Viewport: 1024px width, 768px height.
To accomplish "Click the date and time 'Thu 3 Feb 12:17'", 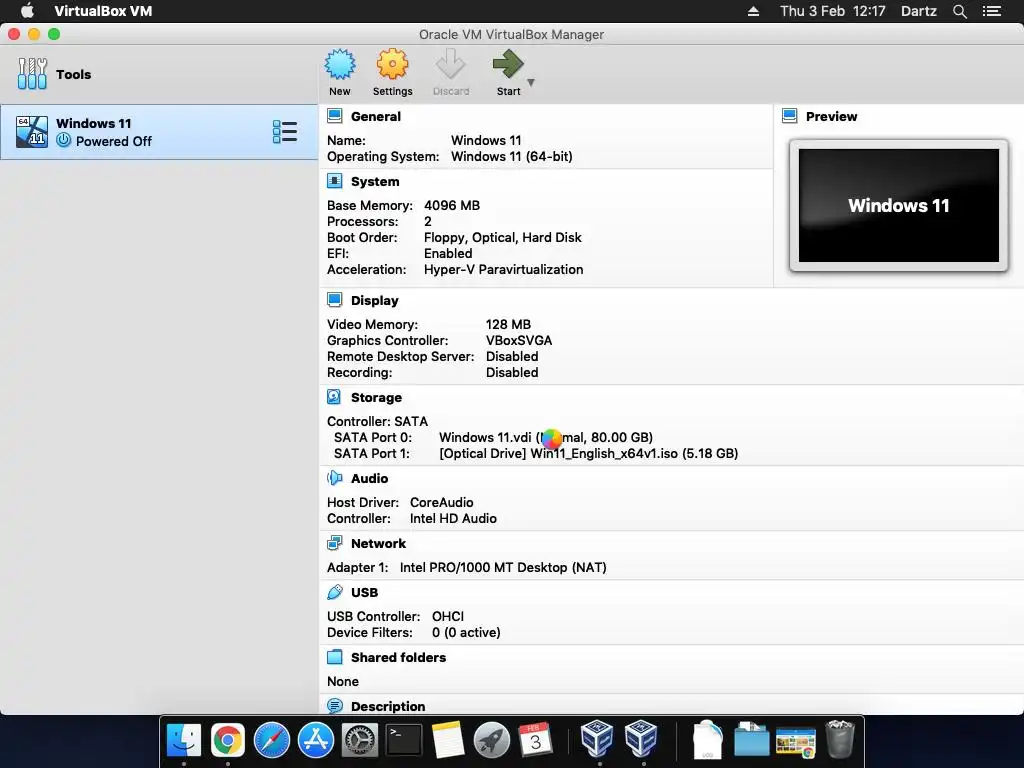I will (833, 11).
